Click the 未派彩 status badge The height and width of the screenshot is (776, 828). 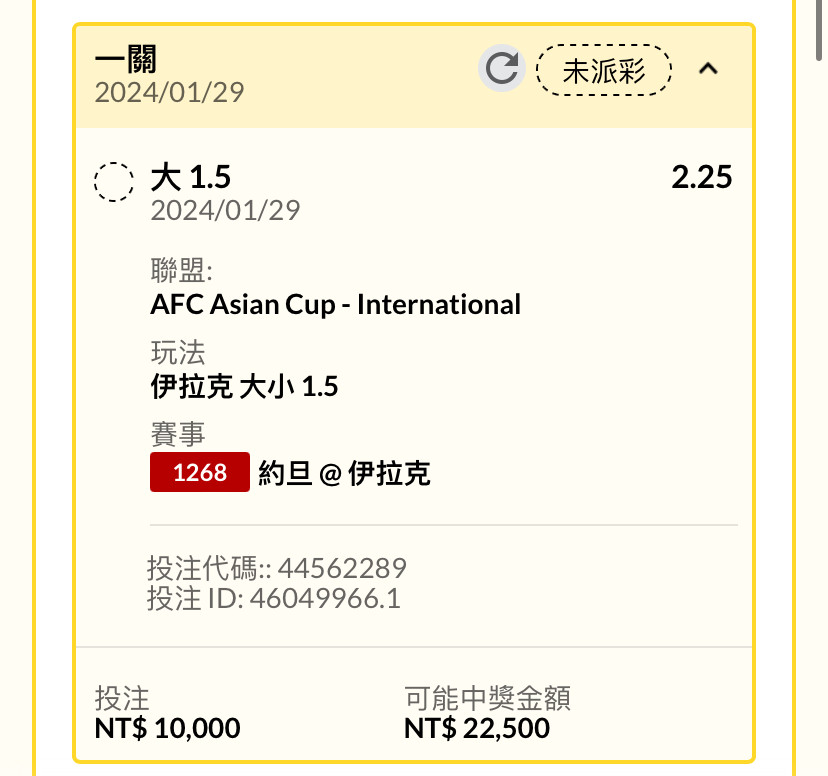pos(604,70)
